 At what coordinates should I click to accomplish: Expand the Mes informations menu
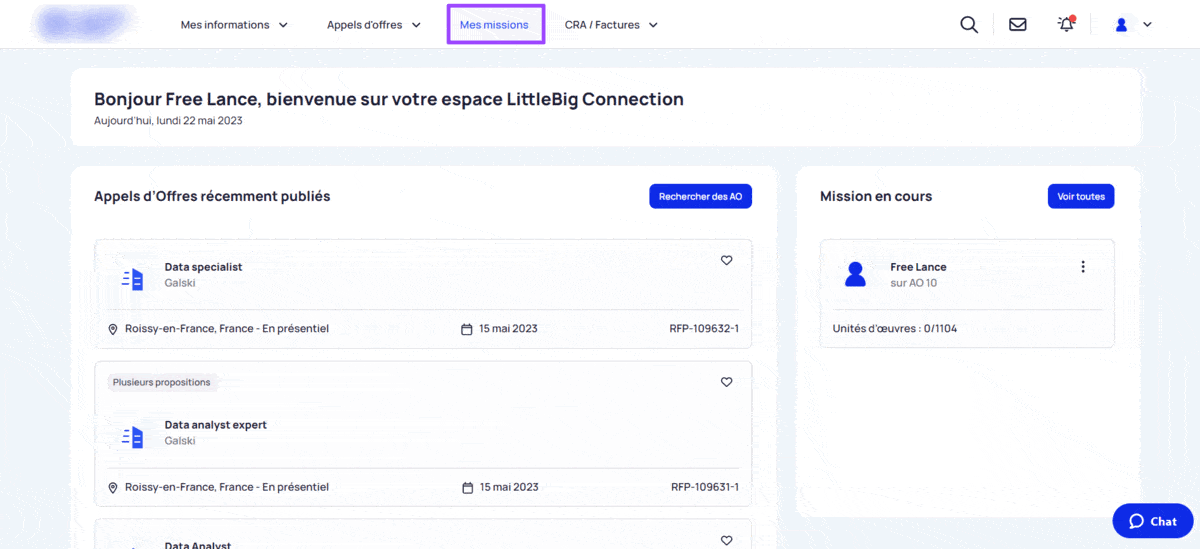(234, 25)
